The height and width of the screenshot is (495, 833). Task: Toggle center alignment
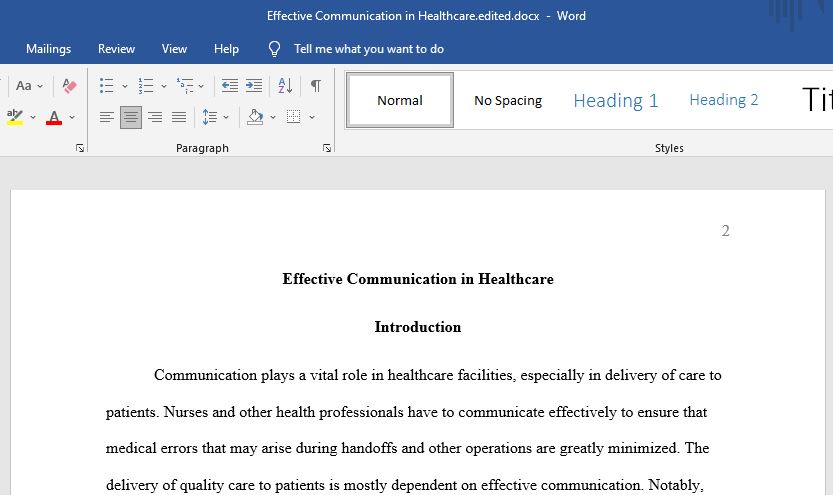131,117
